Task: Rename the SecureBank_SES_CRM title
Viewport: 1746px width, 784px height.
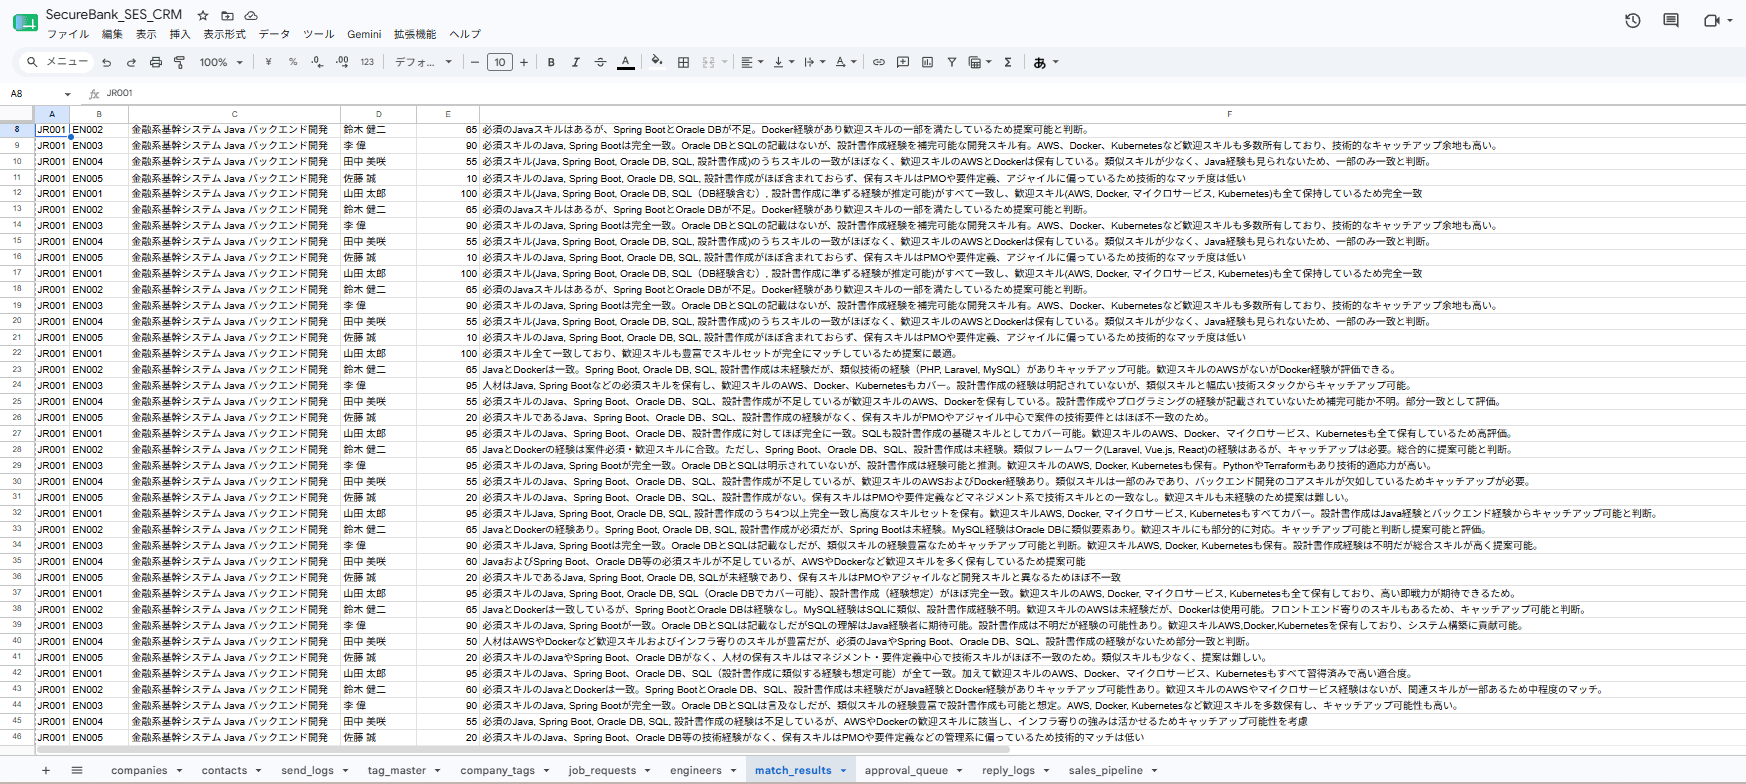Action: [x=114, y=15]
